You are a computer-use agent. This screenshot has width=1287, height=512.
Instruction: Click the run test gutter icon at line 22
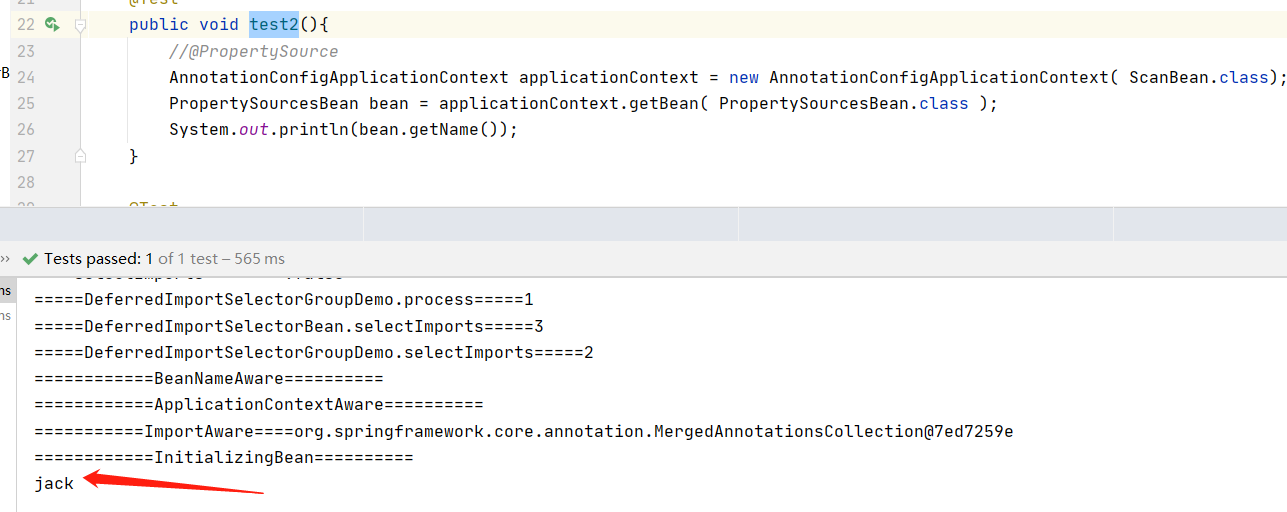(51, 25)
